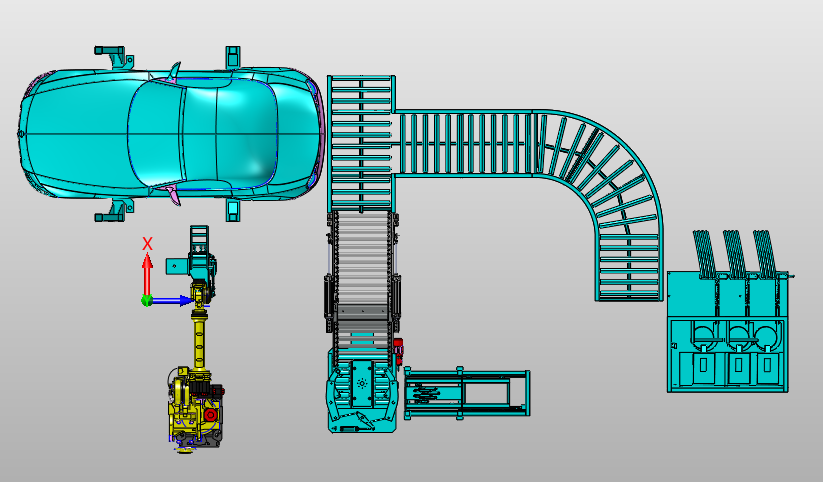The height and width of the screenshot is (482, 823).
Task: Click the red X axis arrow
Action: 147,274
